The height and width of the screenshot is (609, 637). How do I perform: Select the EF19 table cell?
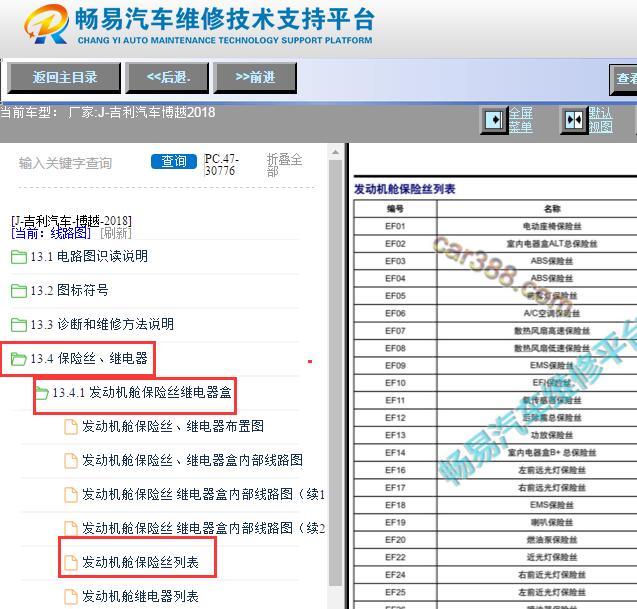coord(395,522)
